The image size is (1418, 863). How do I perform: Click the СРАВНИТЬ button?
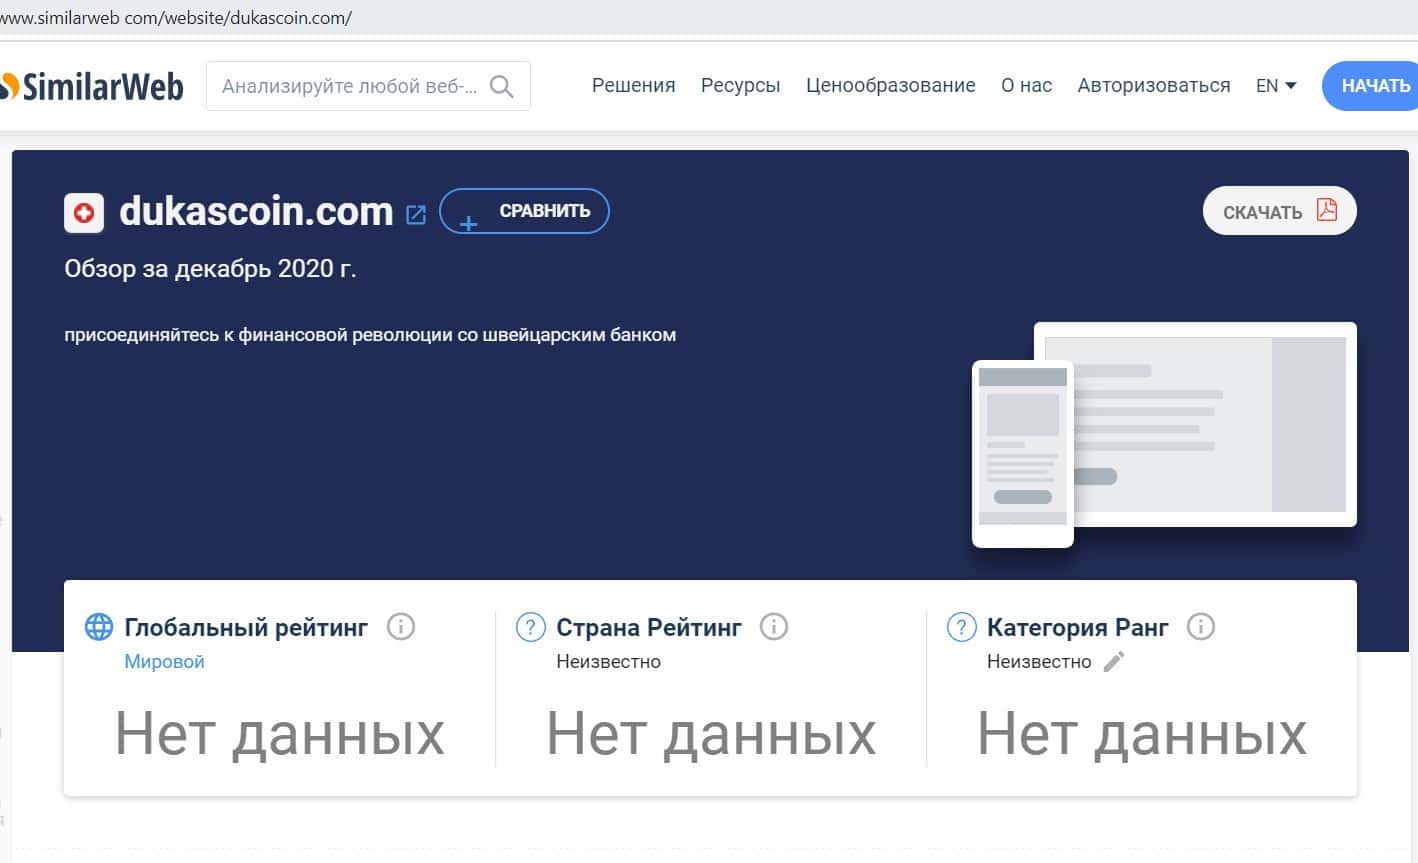pyautogui.click(x=524, y=211)
